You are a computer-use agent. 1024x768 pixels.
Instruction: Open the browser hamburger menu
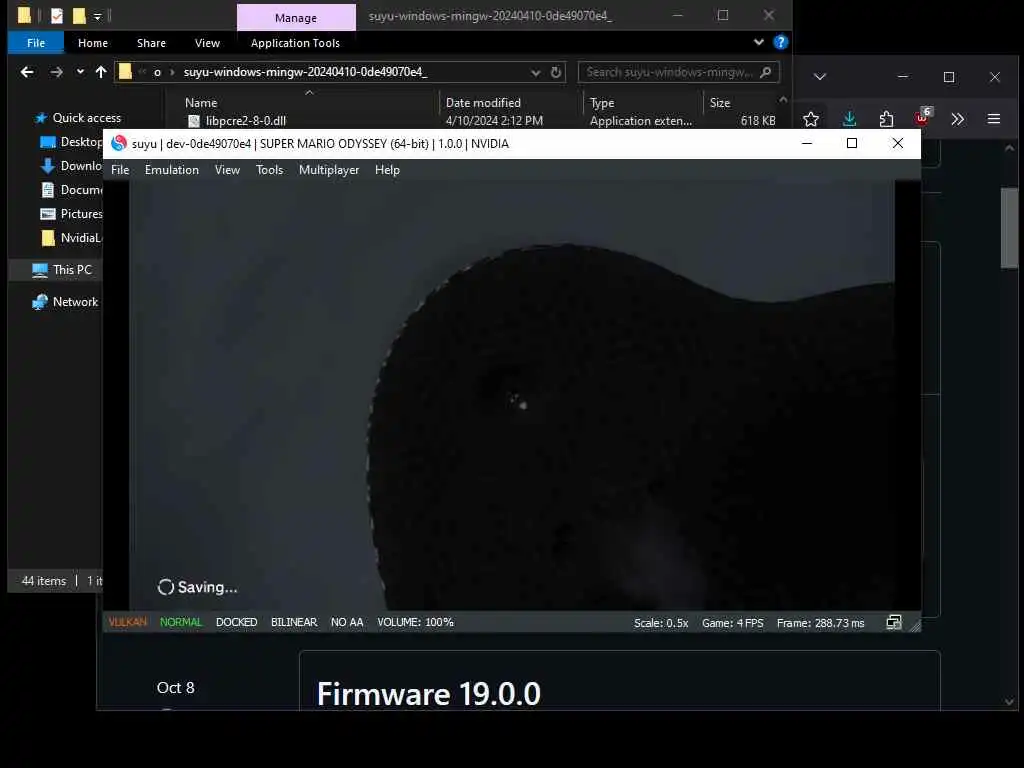coord(994,119)
